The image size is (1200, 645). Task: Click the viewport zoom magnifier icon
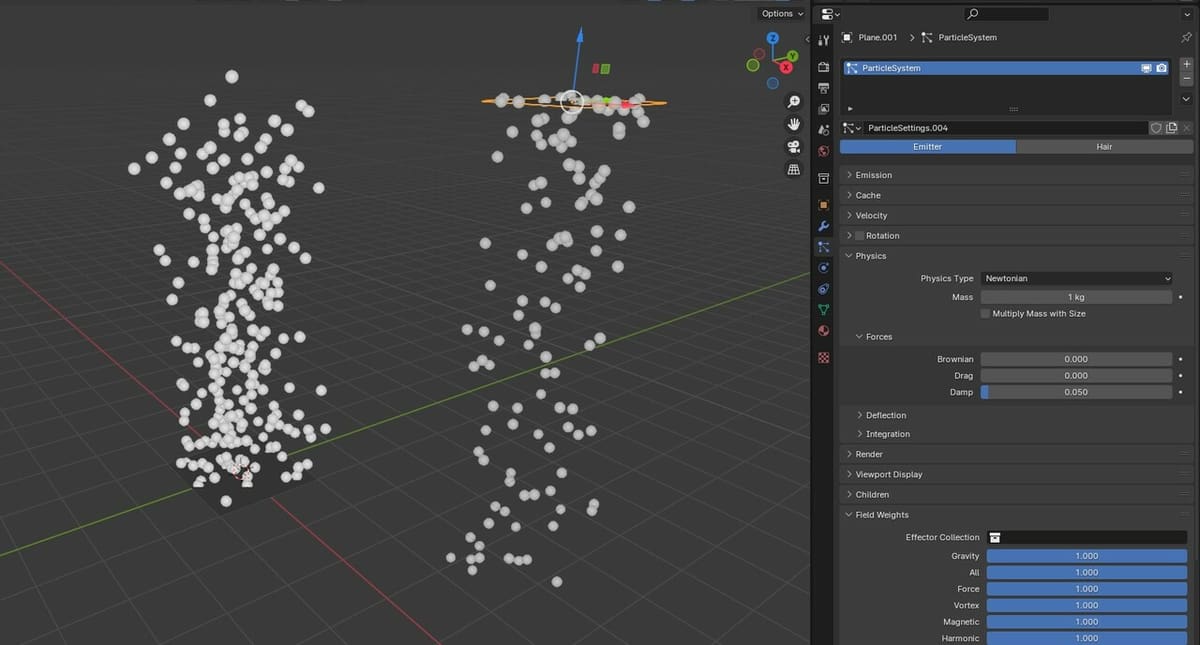pyautogui.click(x=794, y=101)
